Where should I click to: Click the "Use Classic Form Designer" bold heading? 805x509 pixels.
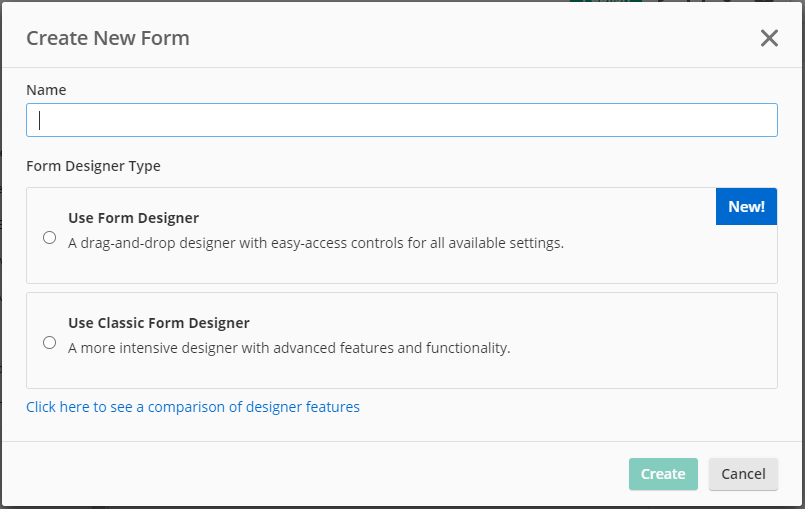pyautogui.click(x=158, y=323)
